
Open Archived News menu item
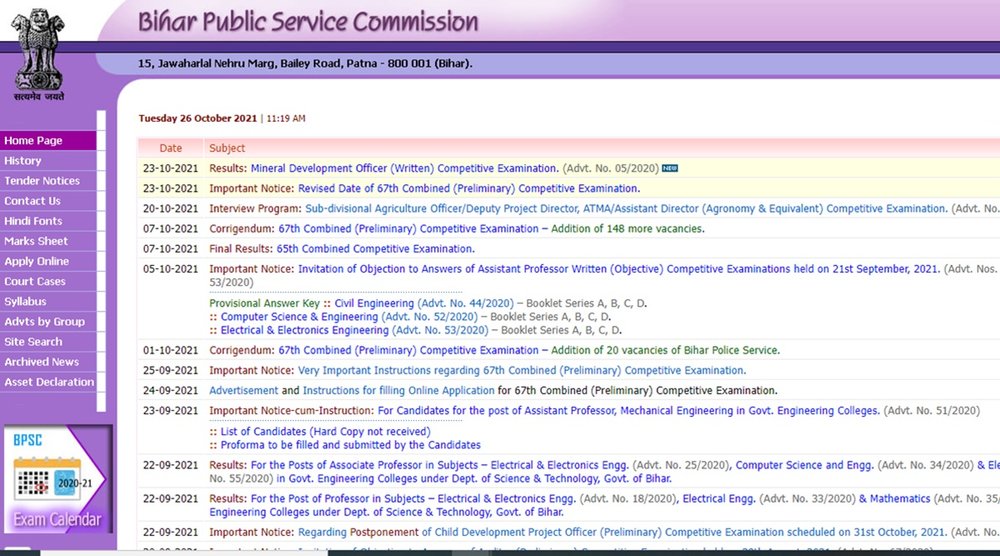click(48, 362)
